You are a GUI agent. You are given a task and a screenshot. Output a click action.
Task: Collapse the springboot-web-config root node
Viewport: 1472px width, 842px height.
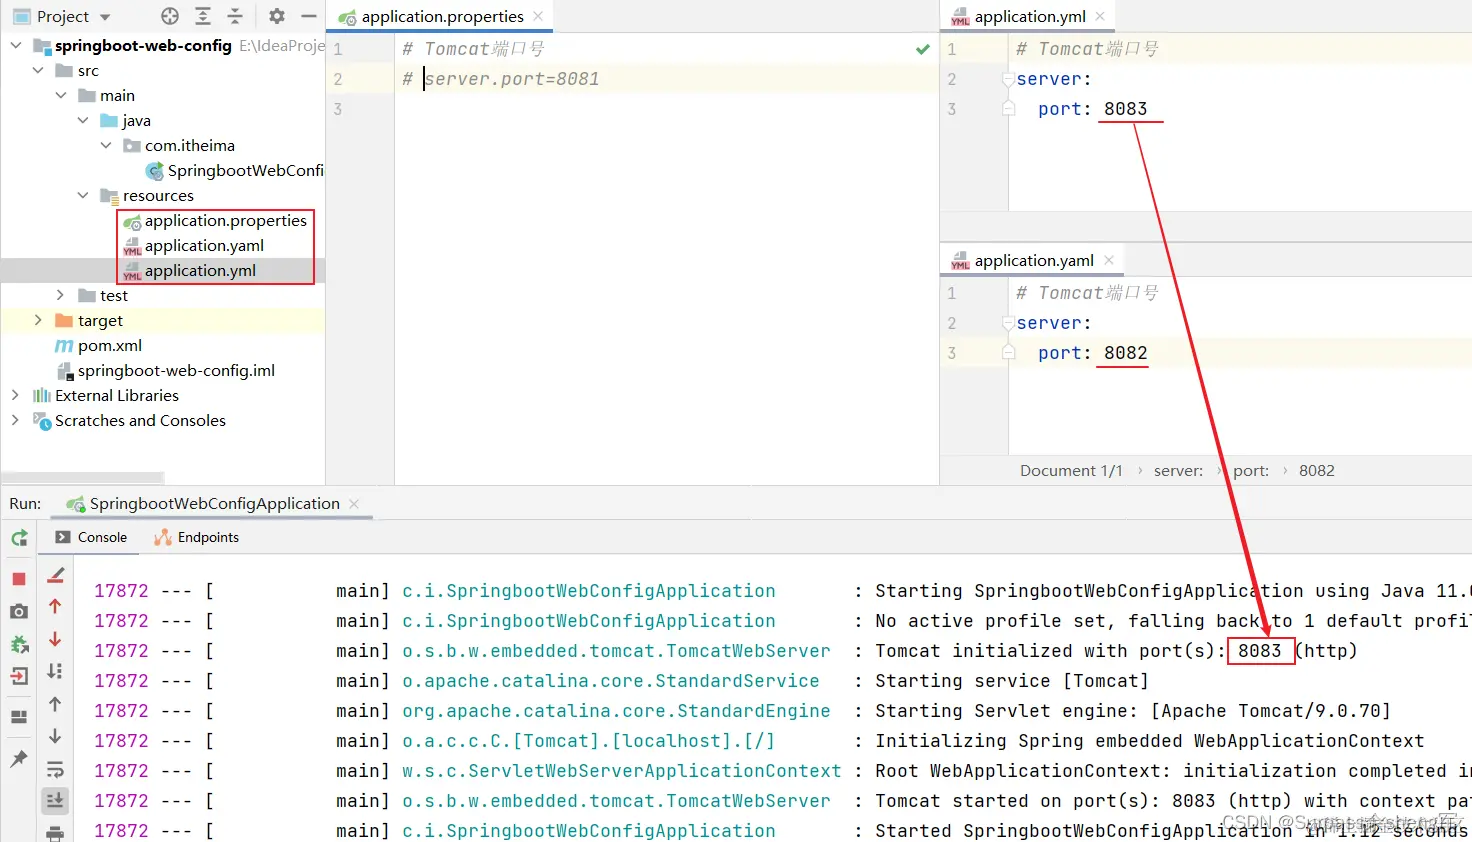pos(16,45)
